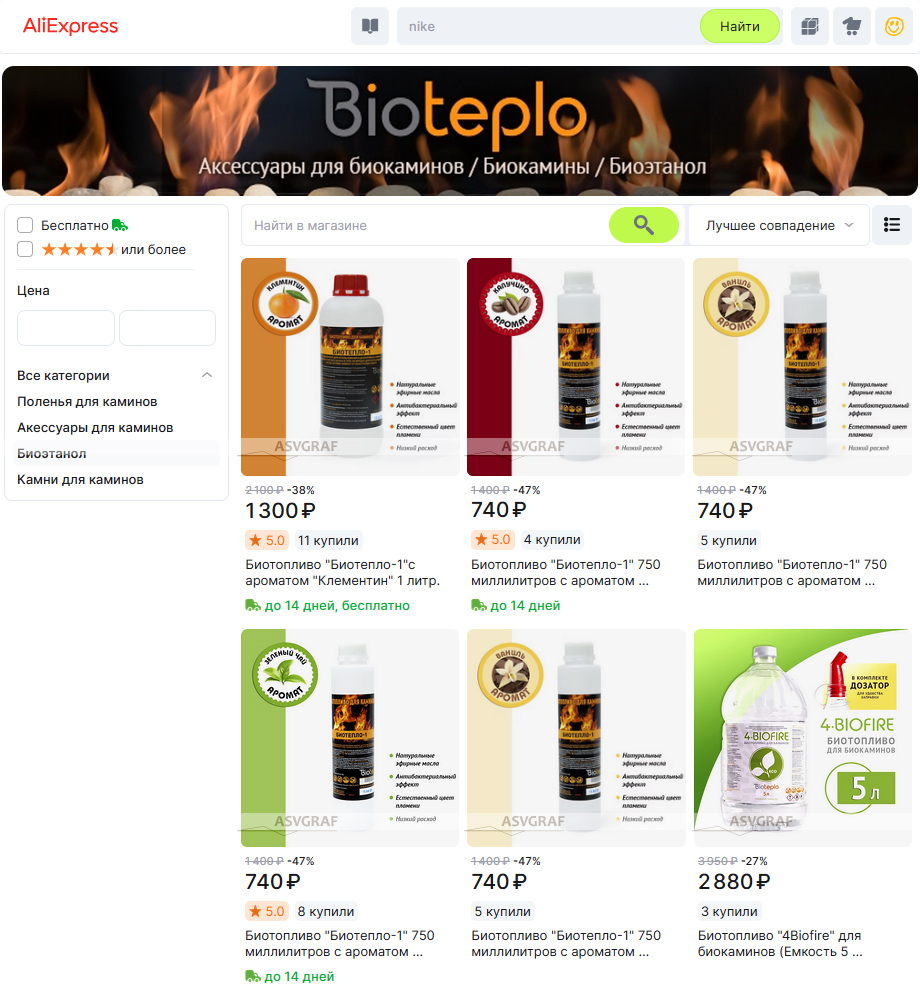This screenshot has width=920, height=990.
Task: Open Камни для каминов category
Action: point(80,479)
